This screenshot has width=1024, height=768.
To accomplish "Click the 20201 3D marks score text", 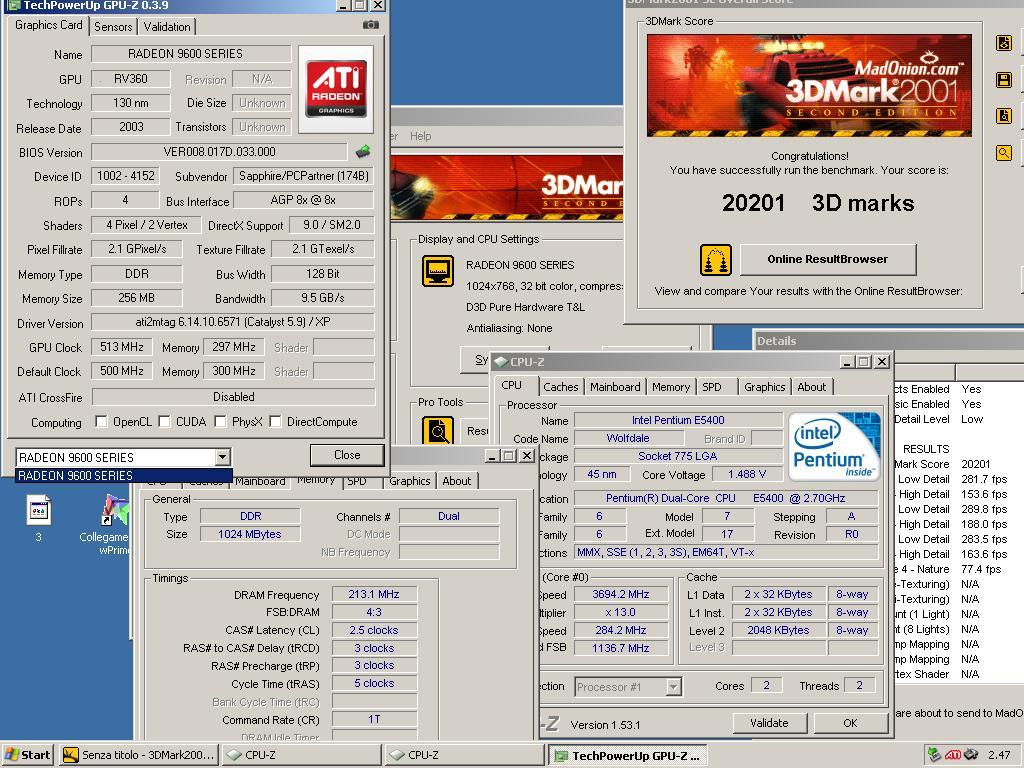I will click(x=818, y=203).
